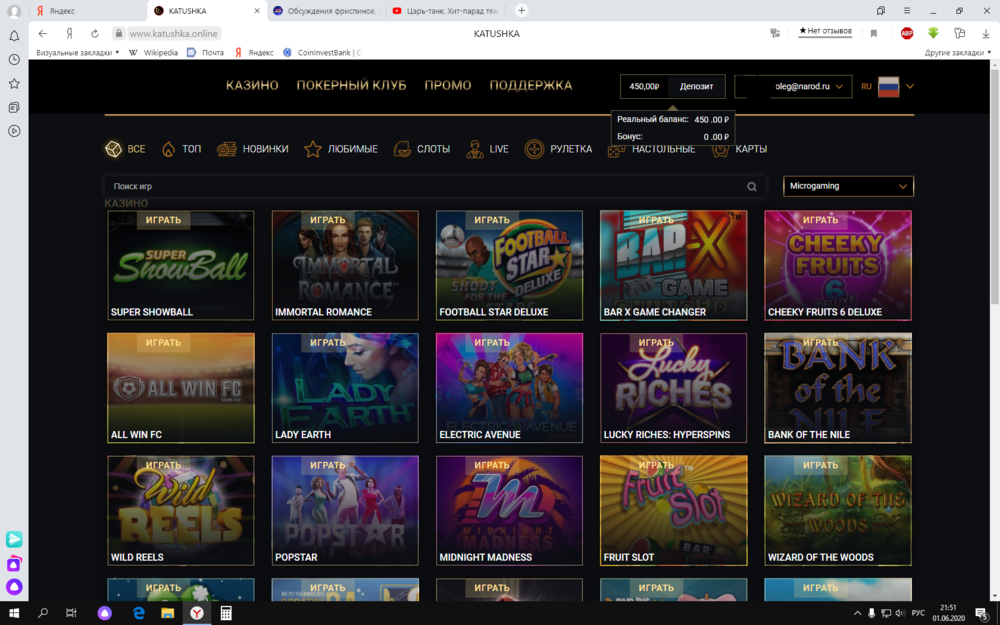
Task: Open the Wizard of the Woods thumbnail
Action: pos(838,510)
